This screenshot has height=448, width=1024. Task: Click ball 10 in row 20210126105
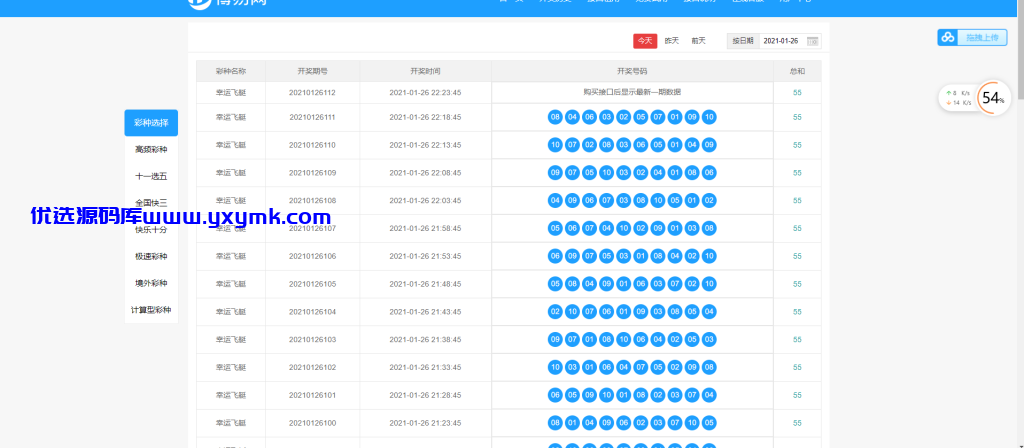pyautogui.click(x=709, y=284)
